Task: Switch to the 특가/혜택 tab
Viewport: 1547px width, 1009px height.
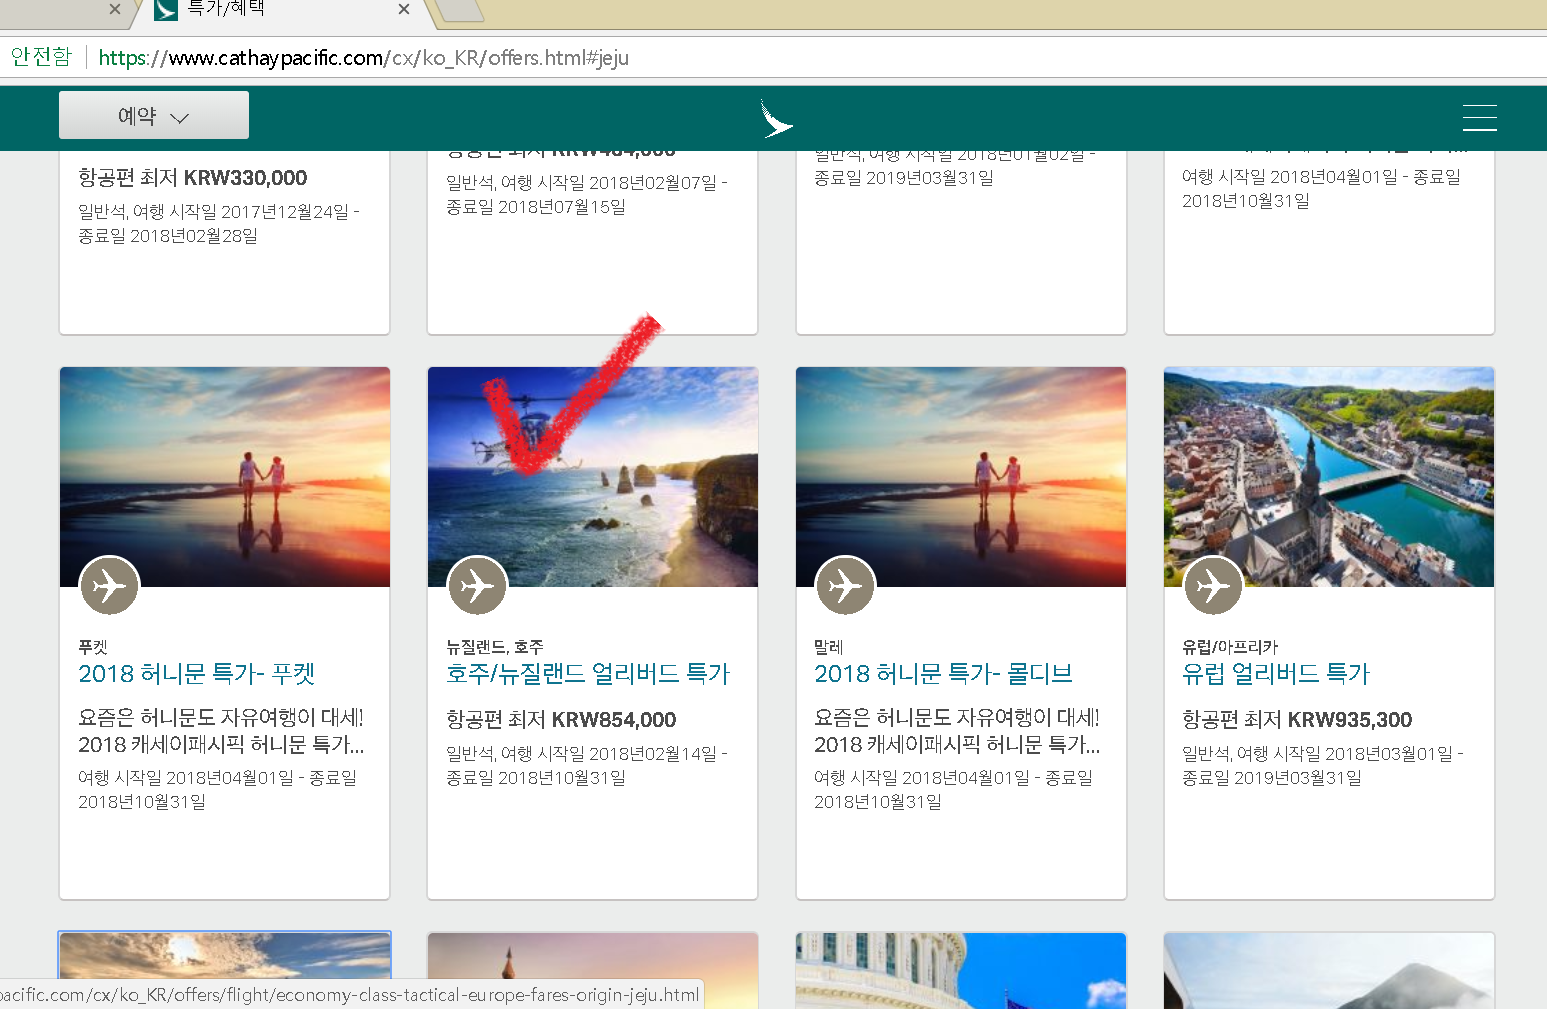Action: click(x=270, y=9)
